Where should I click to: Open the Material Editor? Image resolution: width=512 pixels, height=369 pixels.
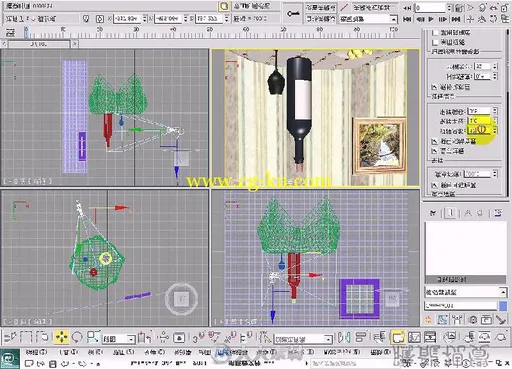[x=450, y=337]
